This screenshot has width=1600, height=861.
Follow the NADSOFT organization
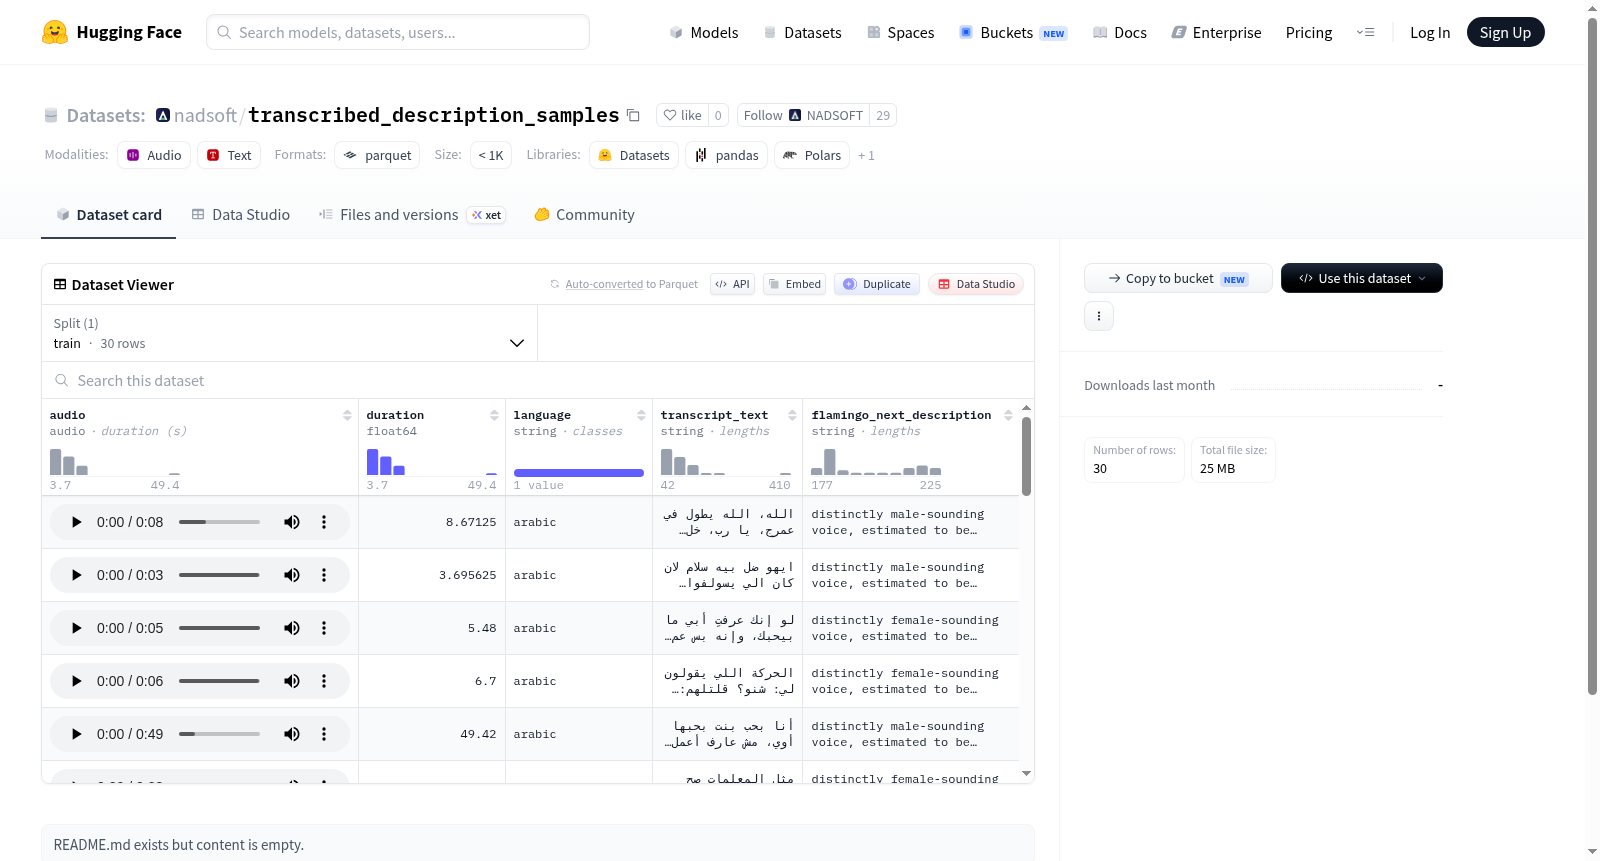pyautogui.click(x=804, y=115)
